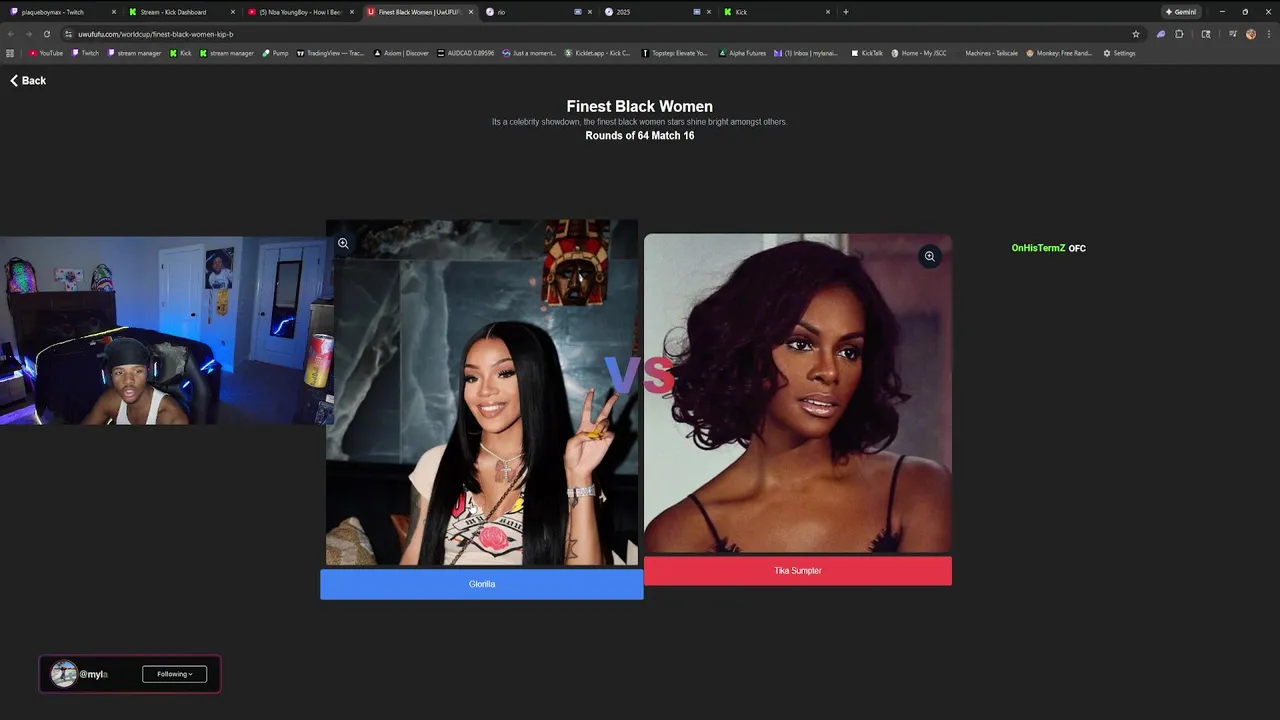
Task: Open a new browser tab
Action: 846,12
